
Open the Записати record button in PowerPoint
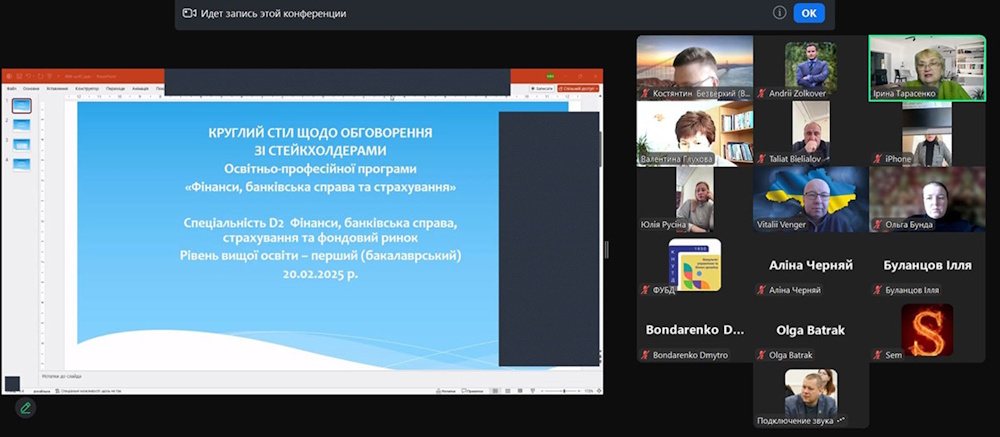coord(543,88)
